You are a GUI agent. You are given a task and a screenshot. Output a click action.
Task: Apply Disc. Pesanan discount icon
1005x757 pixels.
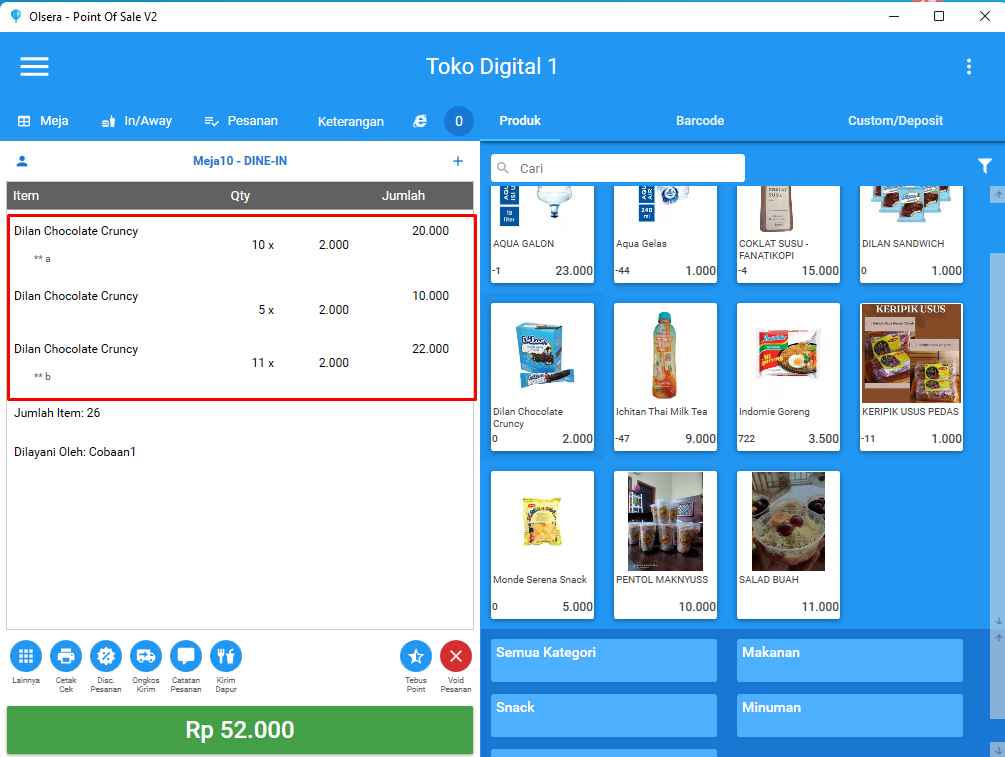[x=106, y=656]
